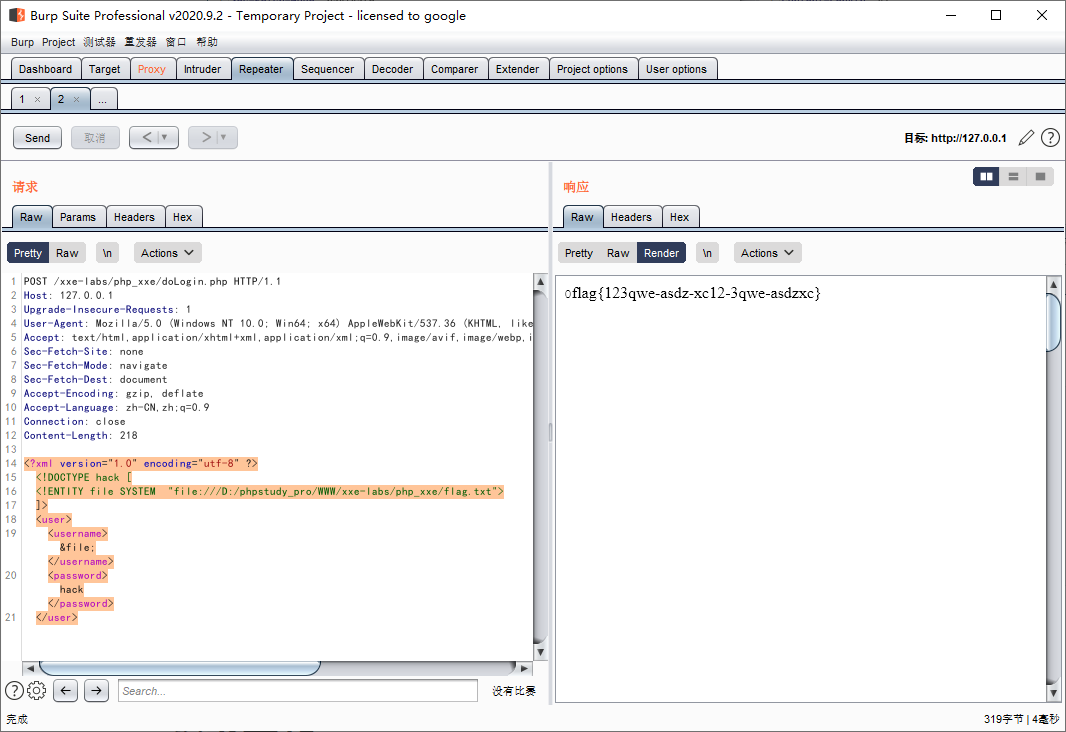Image resolution: width=1066 pixels, height=732 pixels.
Task: Select side-by-side layout view icon
Action: (x=986, y=177)
